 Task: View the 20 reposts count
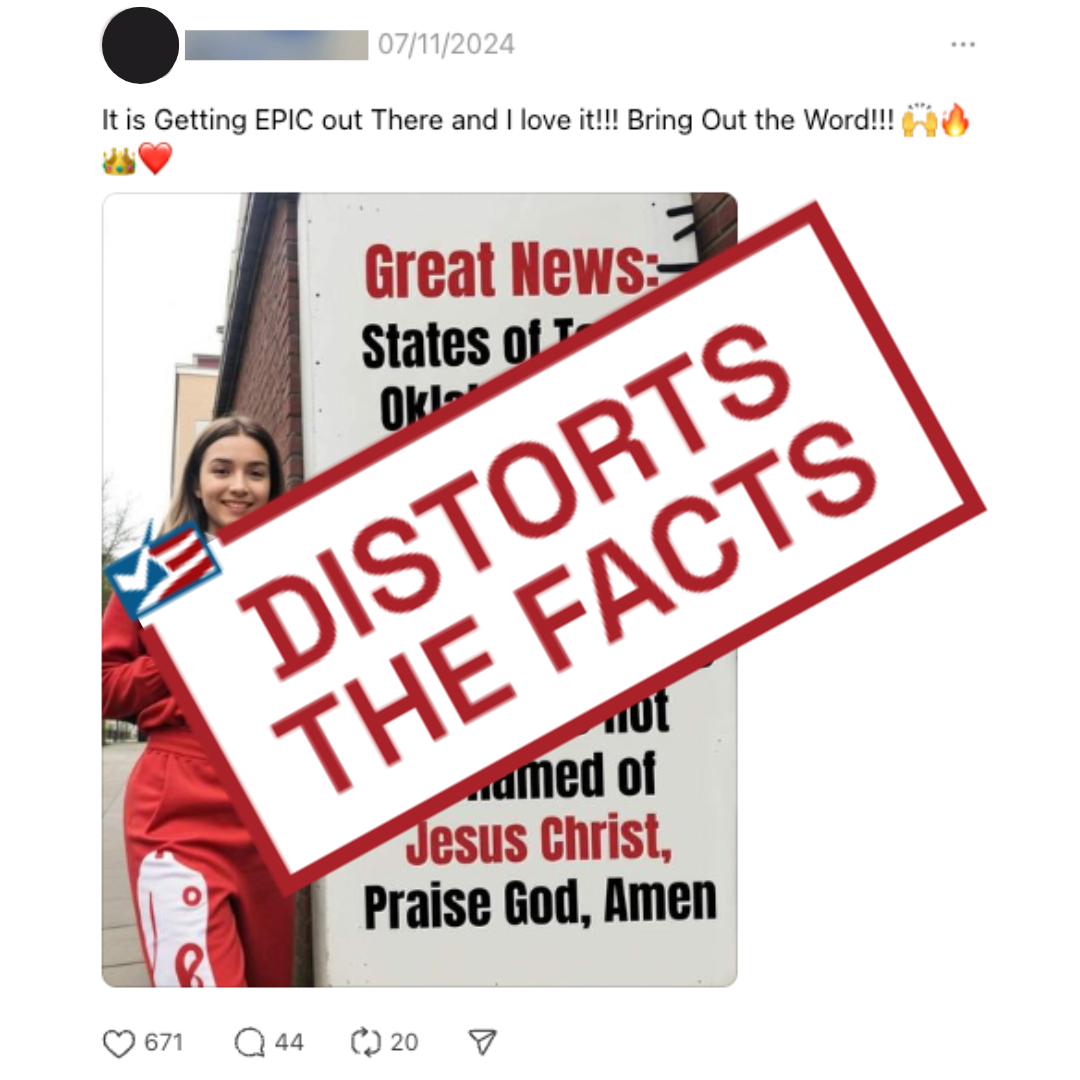click(x=404, y=1042)
